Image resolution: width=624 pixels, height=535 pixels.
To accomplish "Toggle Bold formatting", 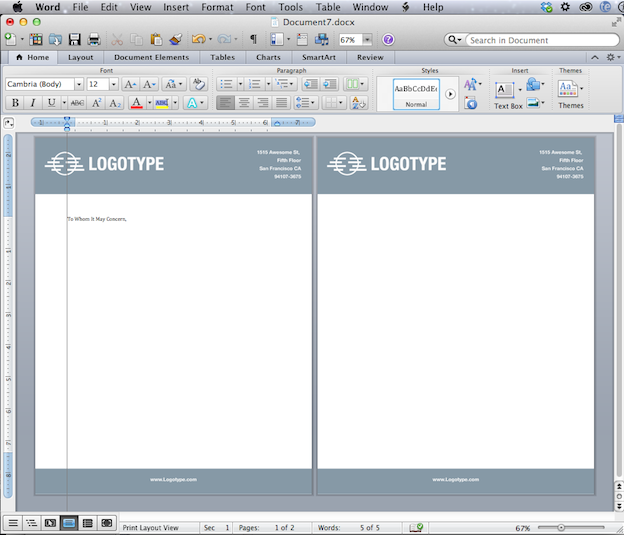I will [x=15, y=103].
